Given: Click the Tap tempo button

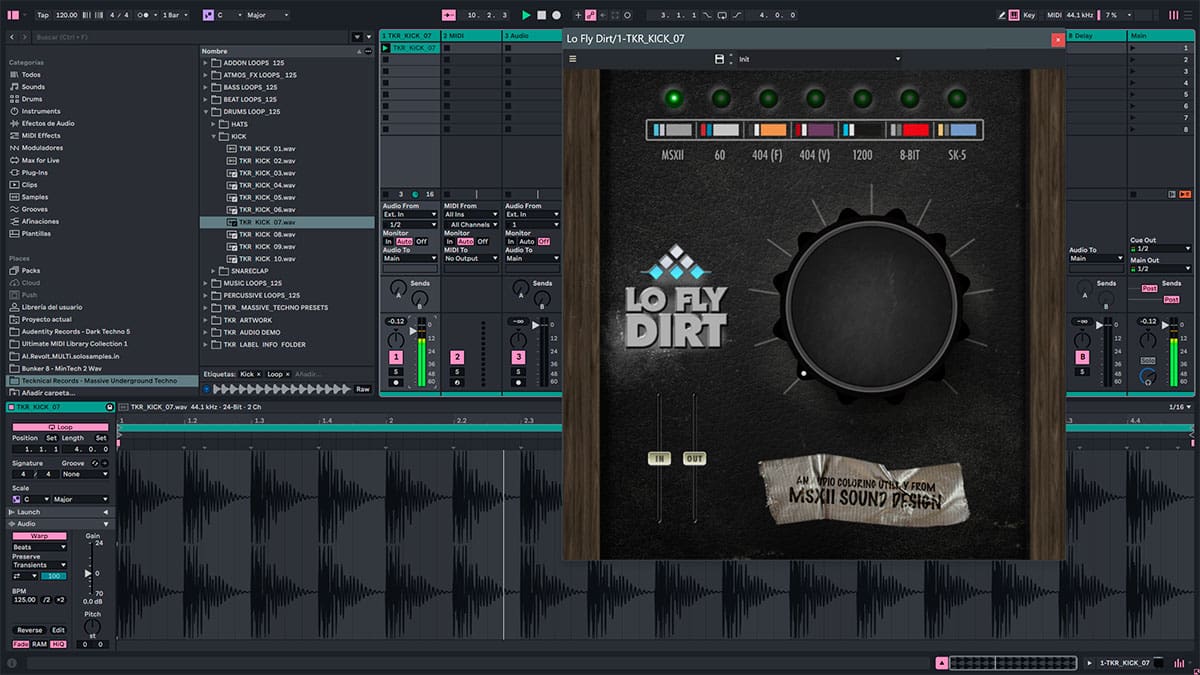Looking at the screenshot, I should (43, 15).
